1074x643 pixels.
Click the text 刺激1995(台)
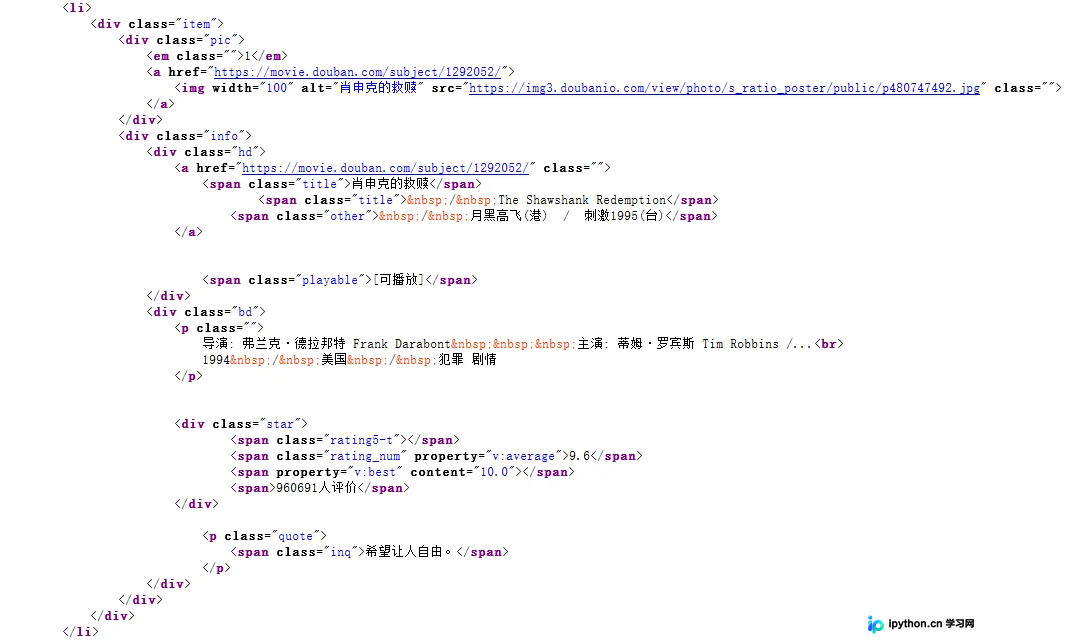623,216
